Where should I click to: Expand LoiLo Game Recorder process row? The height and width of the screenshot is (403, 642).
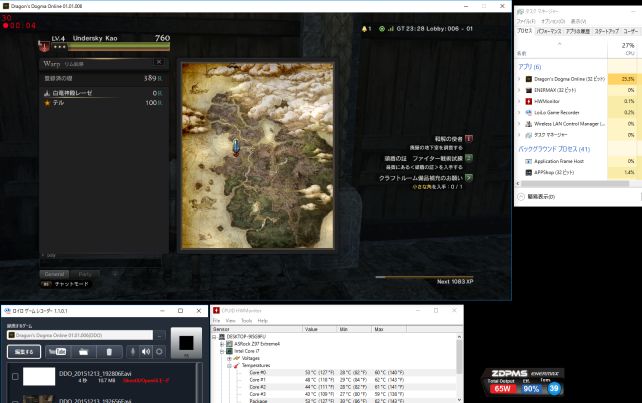pos(519,112)
